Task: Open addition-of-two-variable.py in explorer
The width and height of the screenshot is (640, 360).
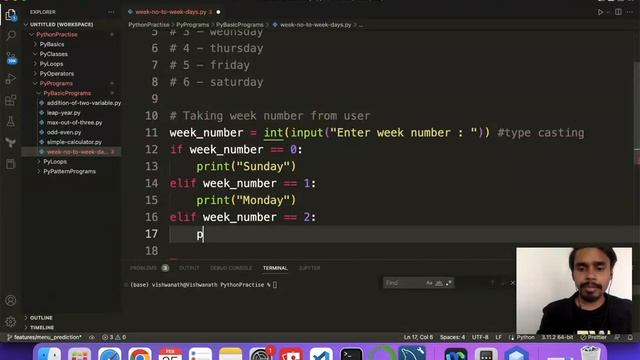Action: point(84,103)
